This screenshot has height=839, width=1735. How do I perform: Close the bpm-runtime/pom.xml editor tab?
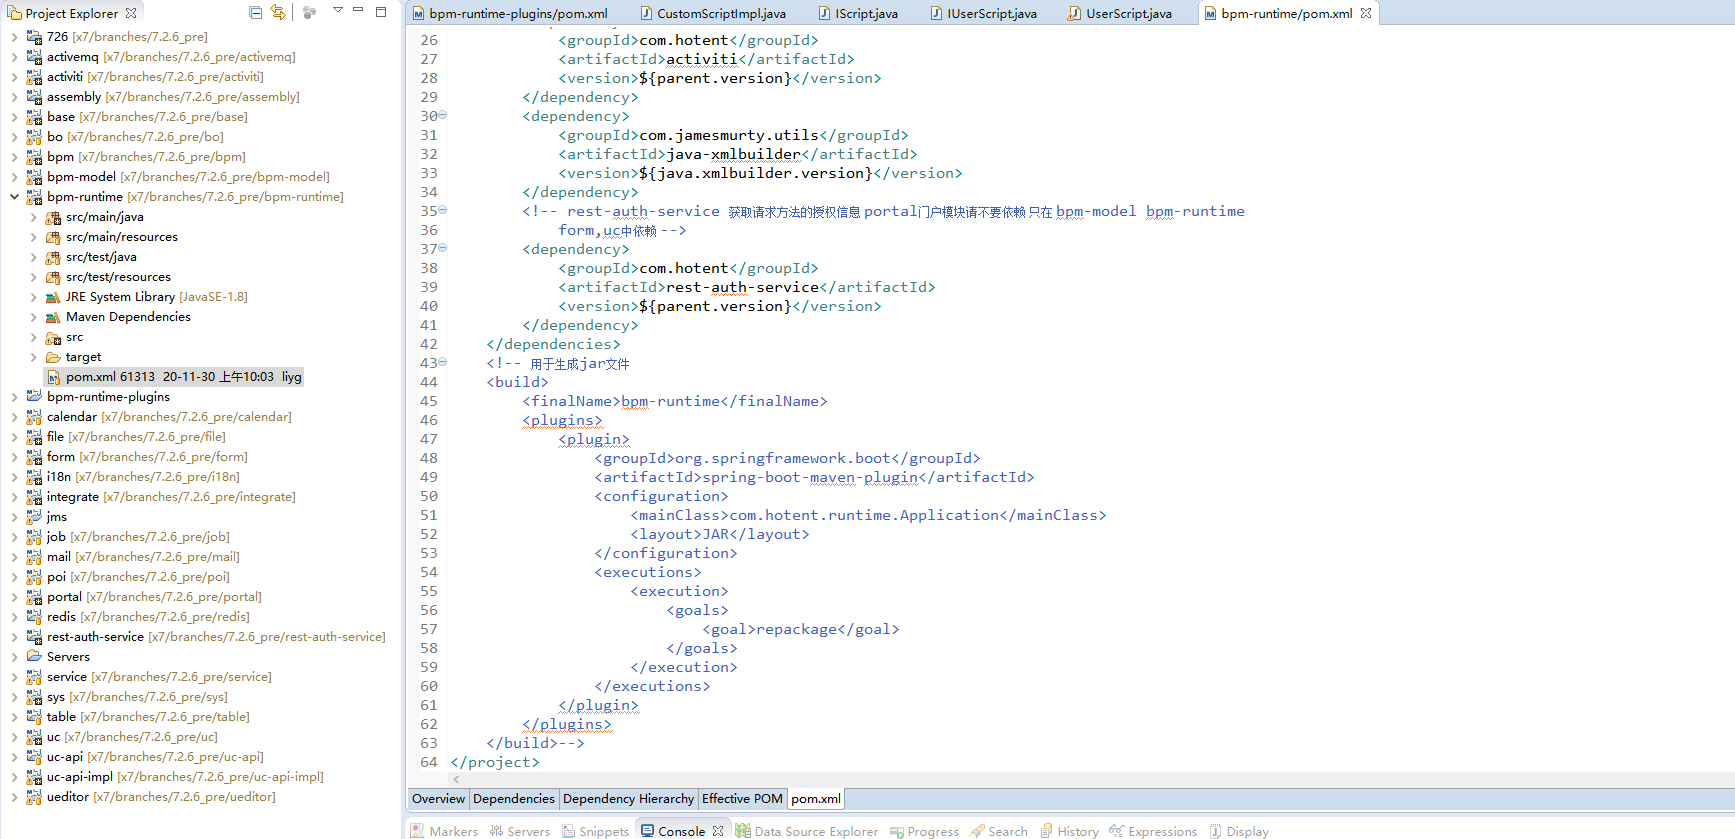coord(1366,13)
